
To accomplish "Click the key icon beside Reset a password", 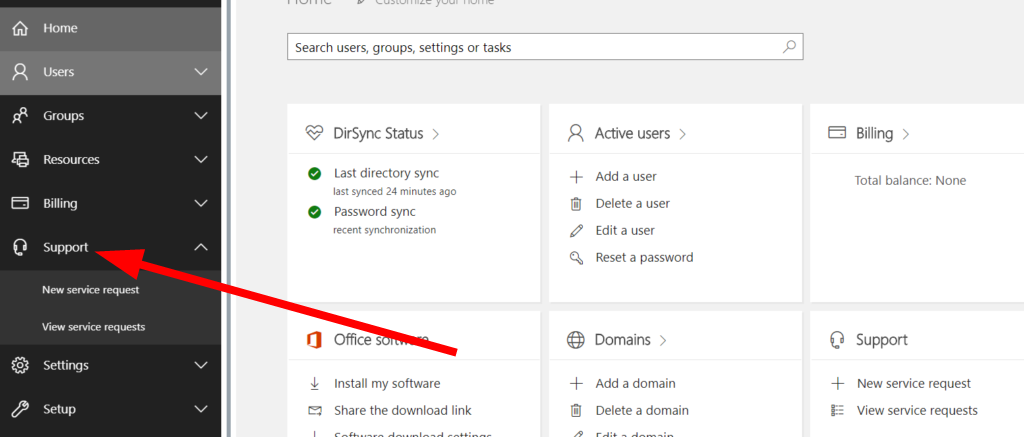I will (576, 257).
